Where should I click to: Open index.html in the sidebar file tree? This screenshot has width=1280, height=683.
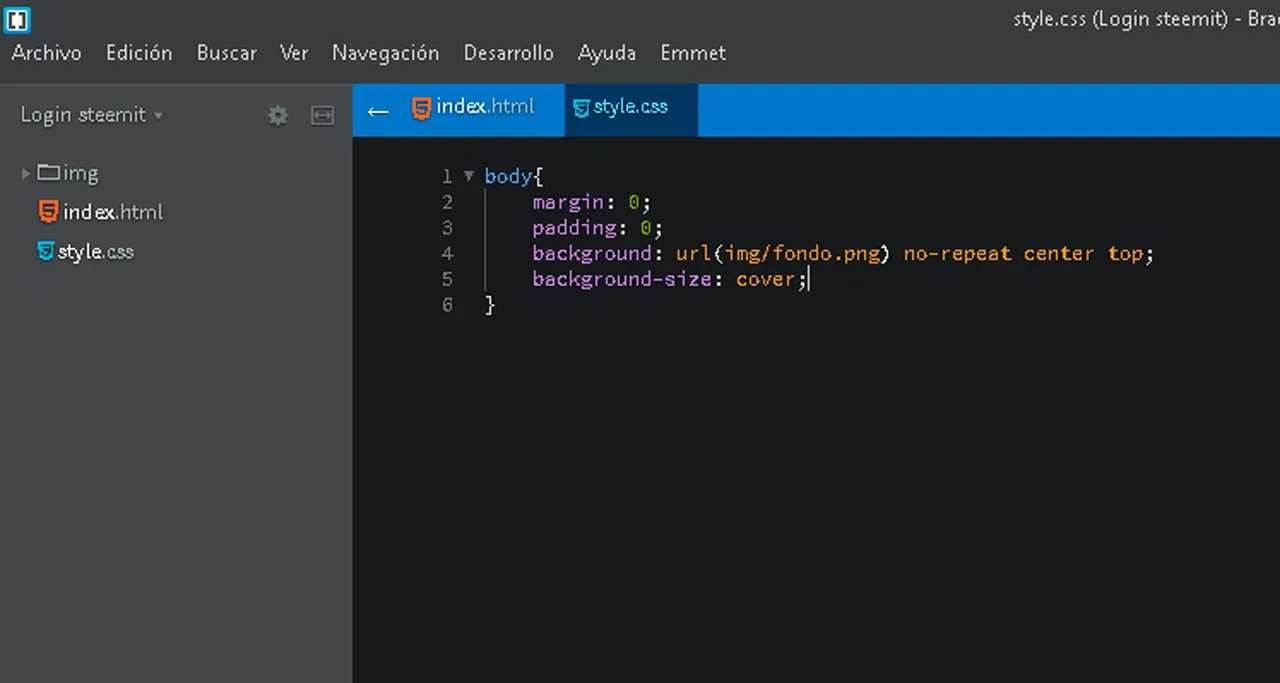click(x=112, y=212)
